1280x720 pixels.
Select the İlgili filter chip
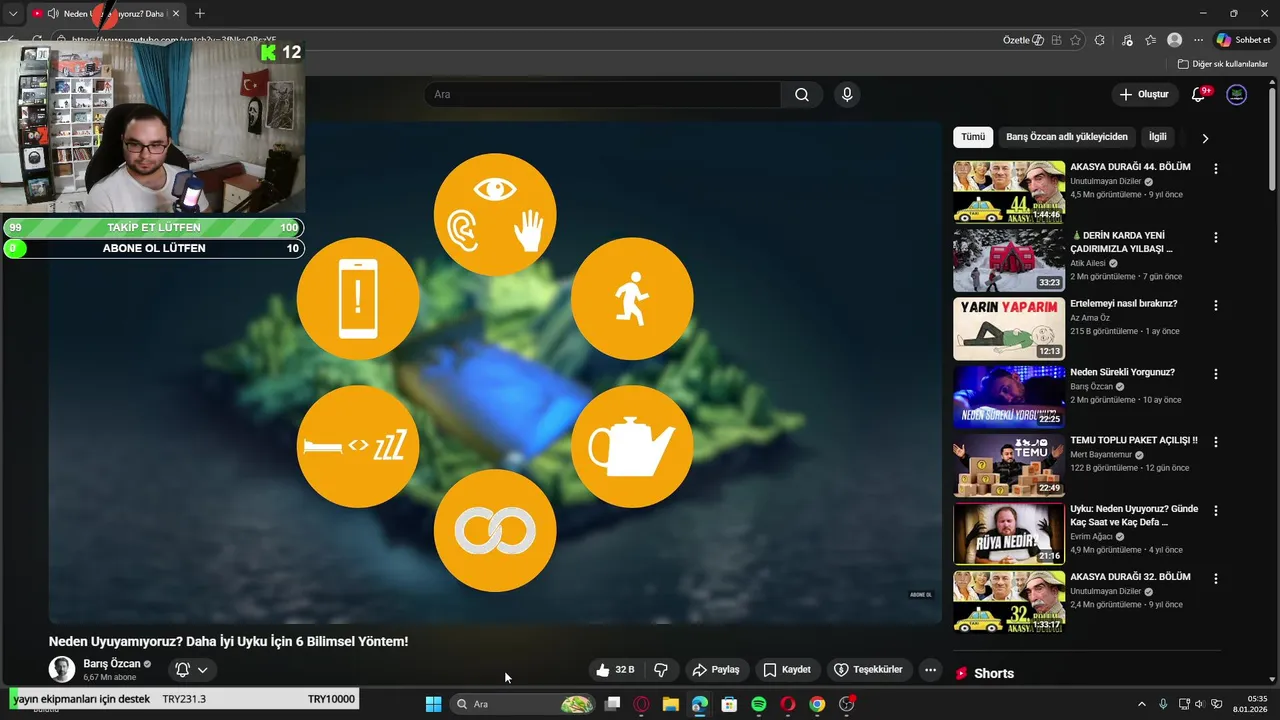pos(1157,137)
